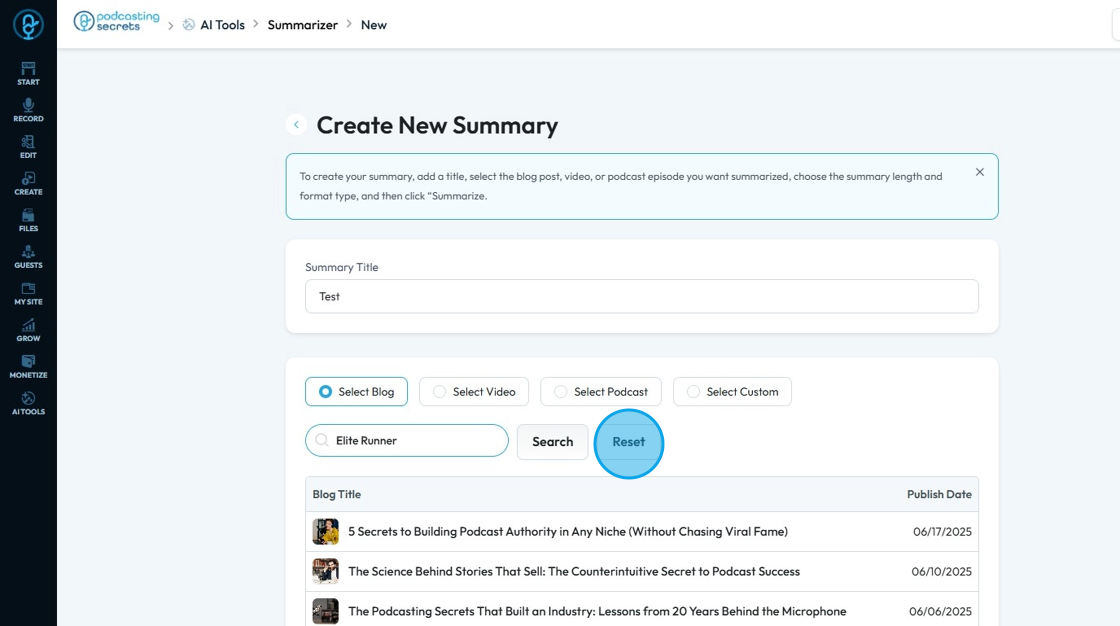Open My Site in sidebar
Viewport: 1120px width, 626px height.
point(28,293)
